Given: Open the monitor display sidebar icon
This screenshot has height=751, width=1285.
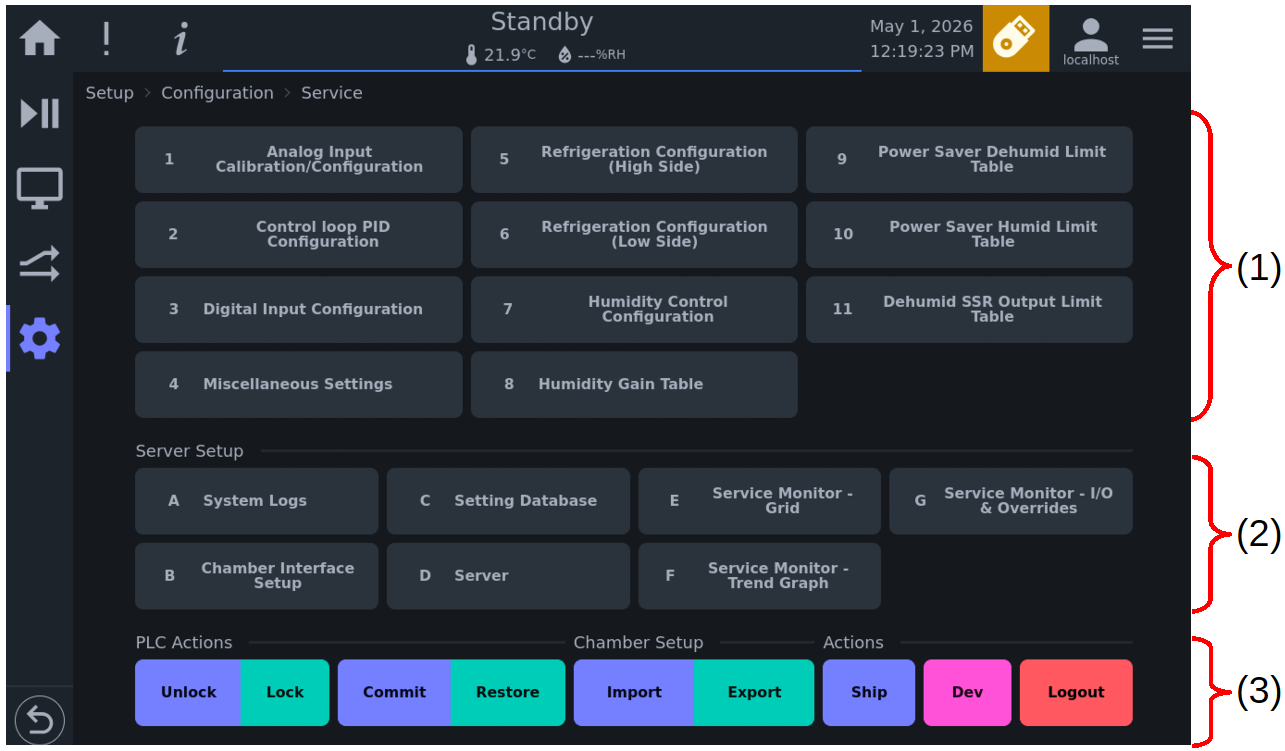Looking at the screenshot, I should point(40,188).
